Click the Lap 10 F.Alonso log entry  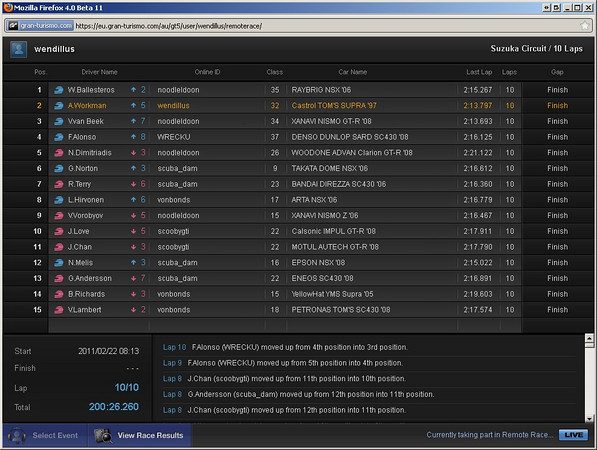pyautogui.click(x=286, y=347)
